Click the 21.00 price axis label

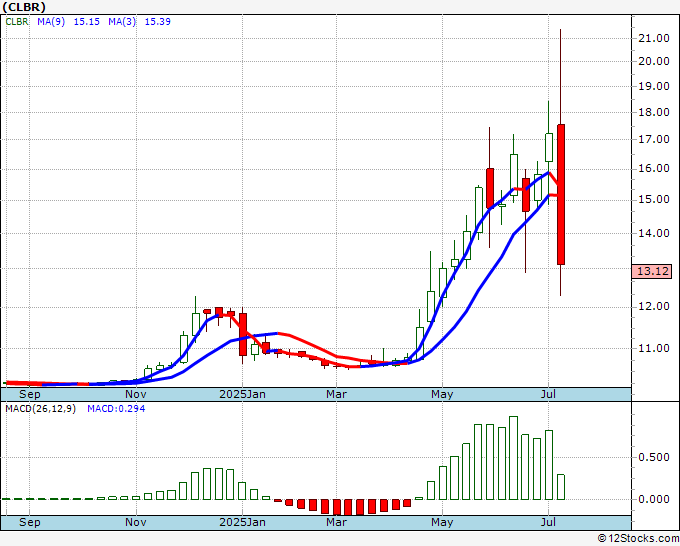(654, 39)
